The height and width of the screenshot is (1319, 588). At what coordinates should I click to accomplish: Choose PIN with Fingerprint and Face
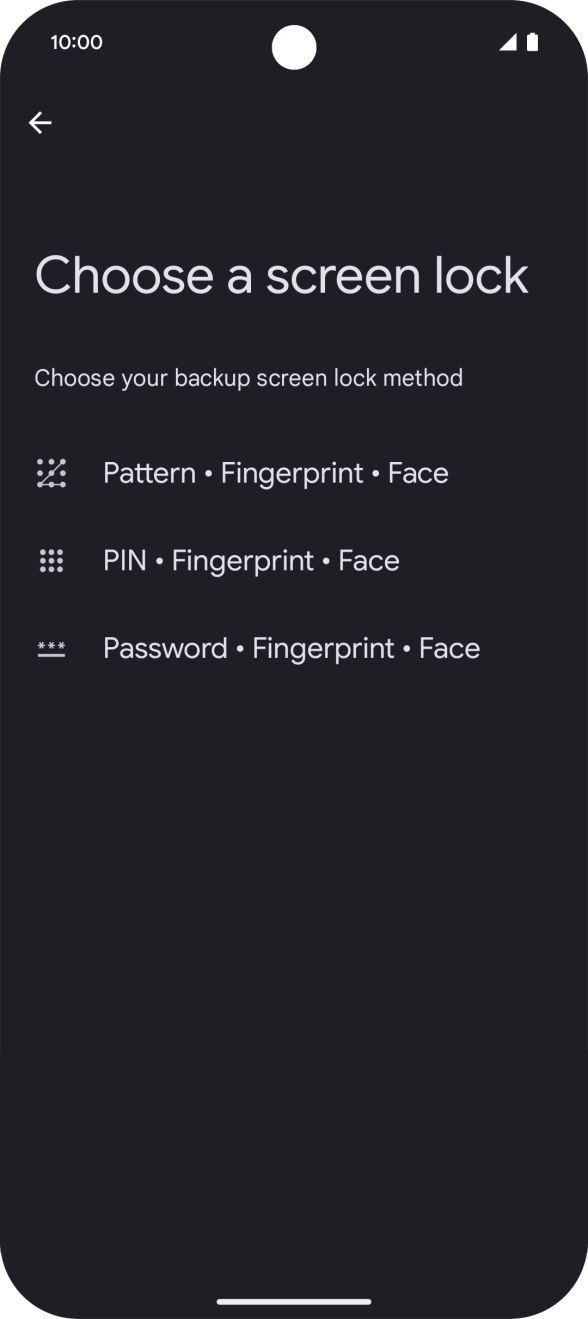point(250,559)
